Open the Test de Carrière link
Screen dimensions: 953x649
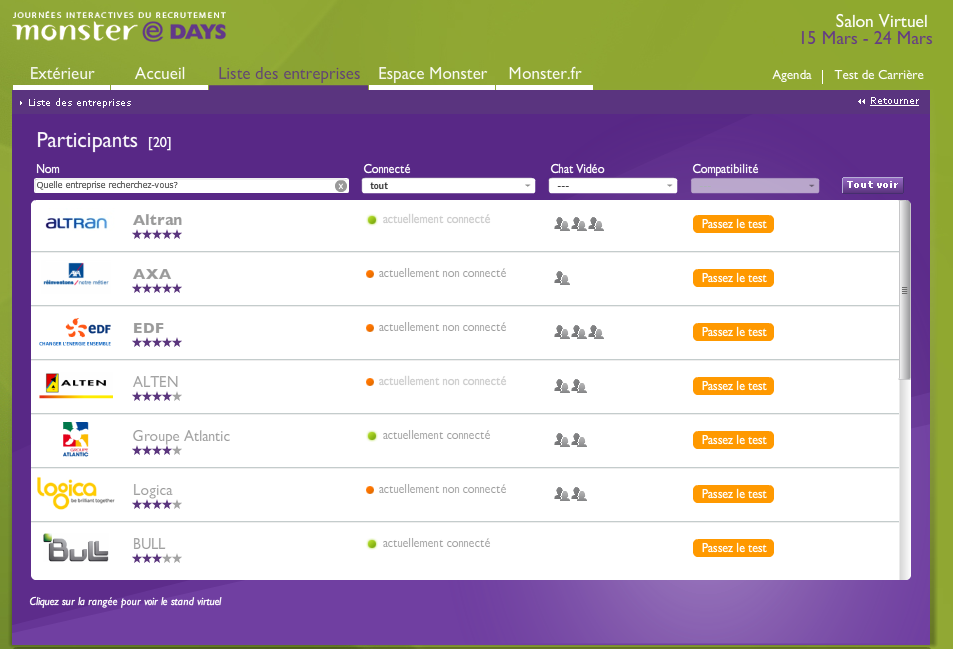pyautogui.click(x=879, y=75)
